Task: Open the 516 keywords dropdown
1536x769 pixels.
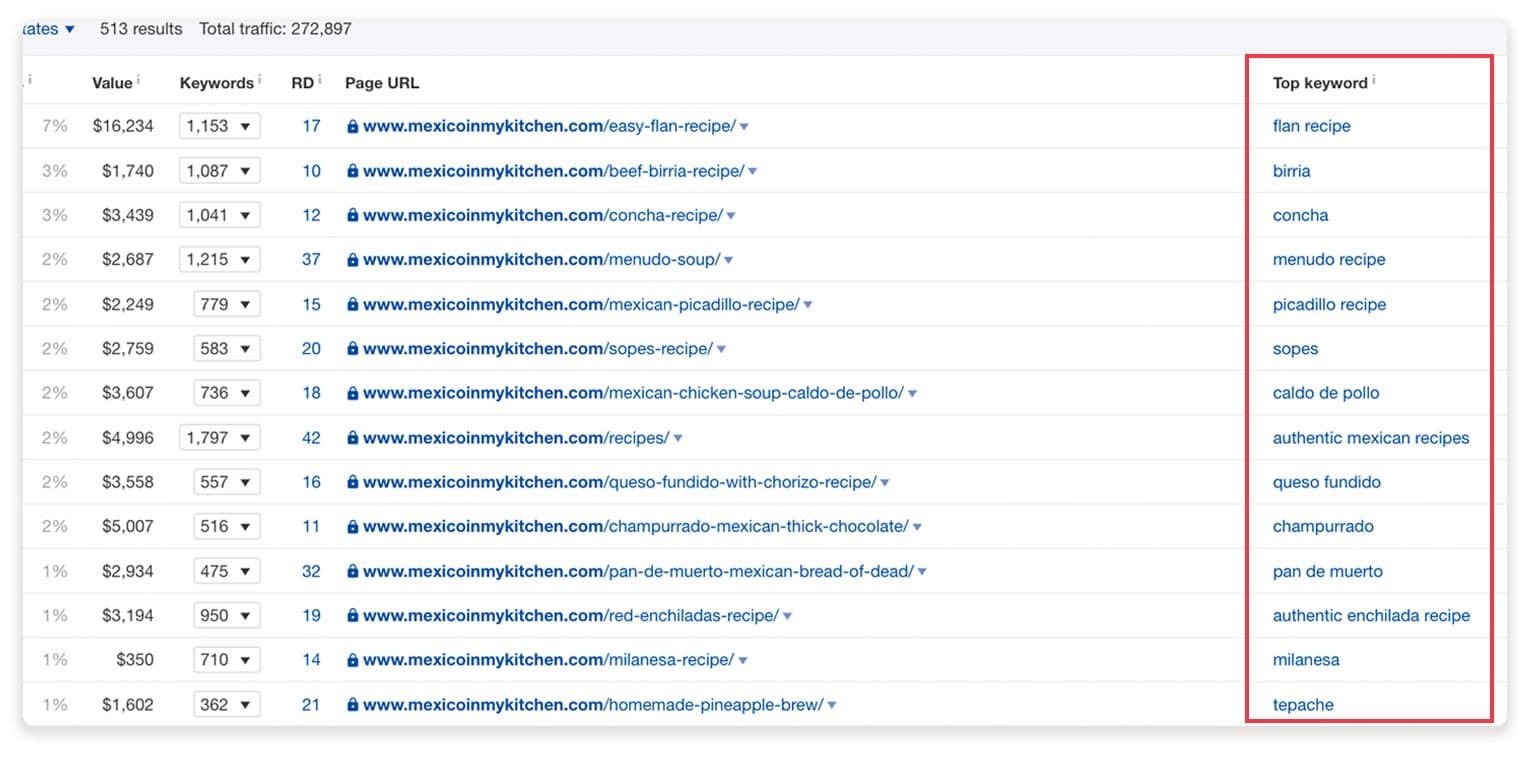Action: click(227, 526)
